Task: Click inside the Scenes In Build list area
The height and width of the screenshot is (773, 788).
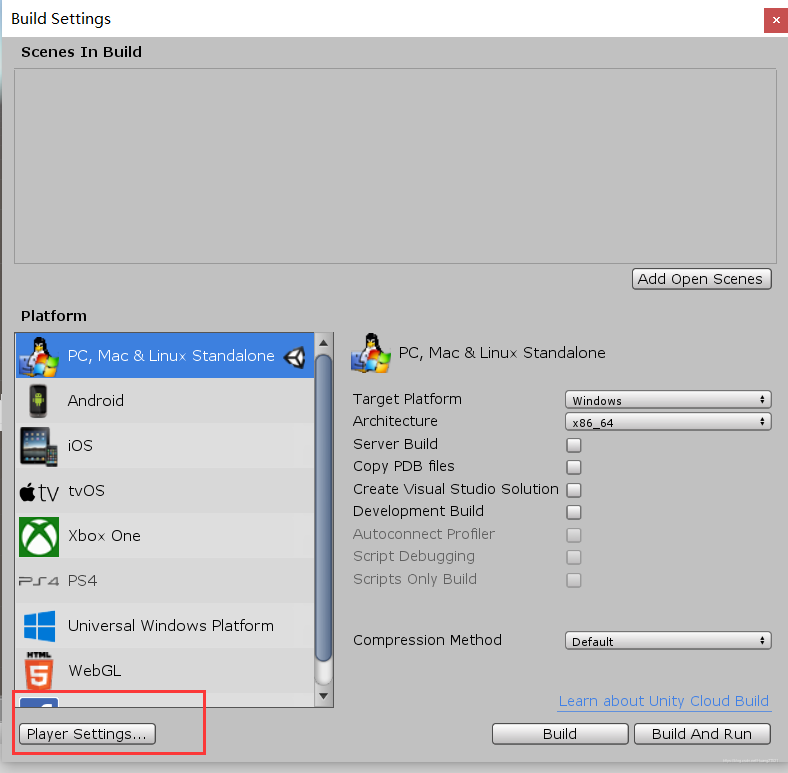Action: pyautogui.click(x=395, y=166)
